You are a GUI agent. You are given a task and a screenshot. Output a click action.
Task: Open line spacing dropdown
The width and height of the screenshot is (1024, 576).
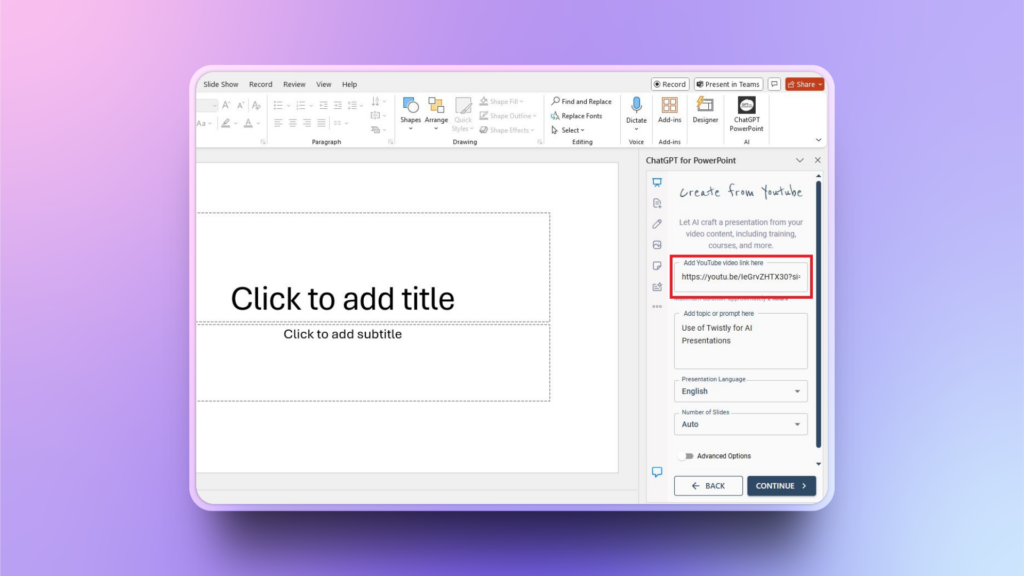(355, 105)
